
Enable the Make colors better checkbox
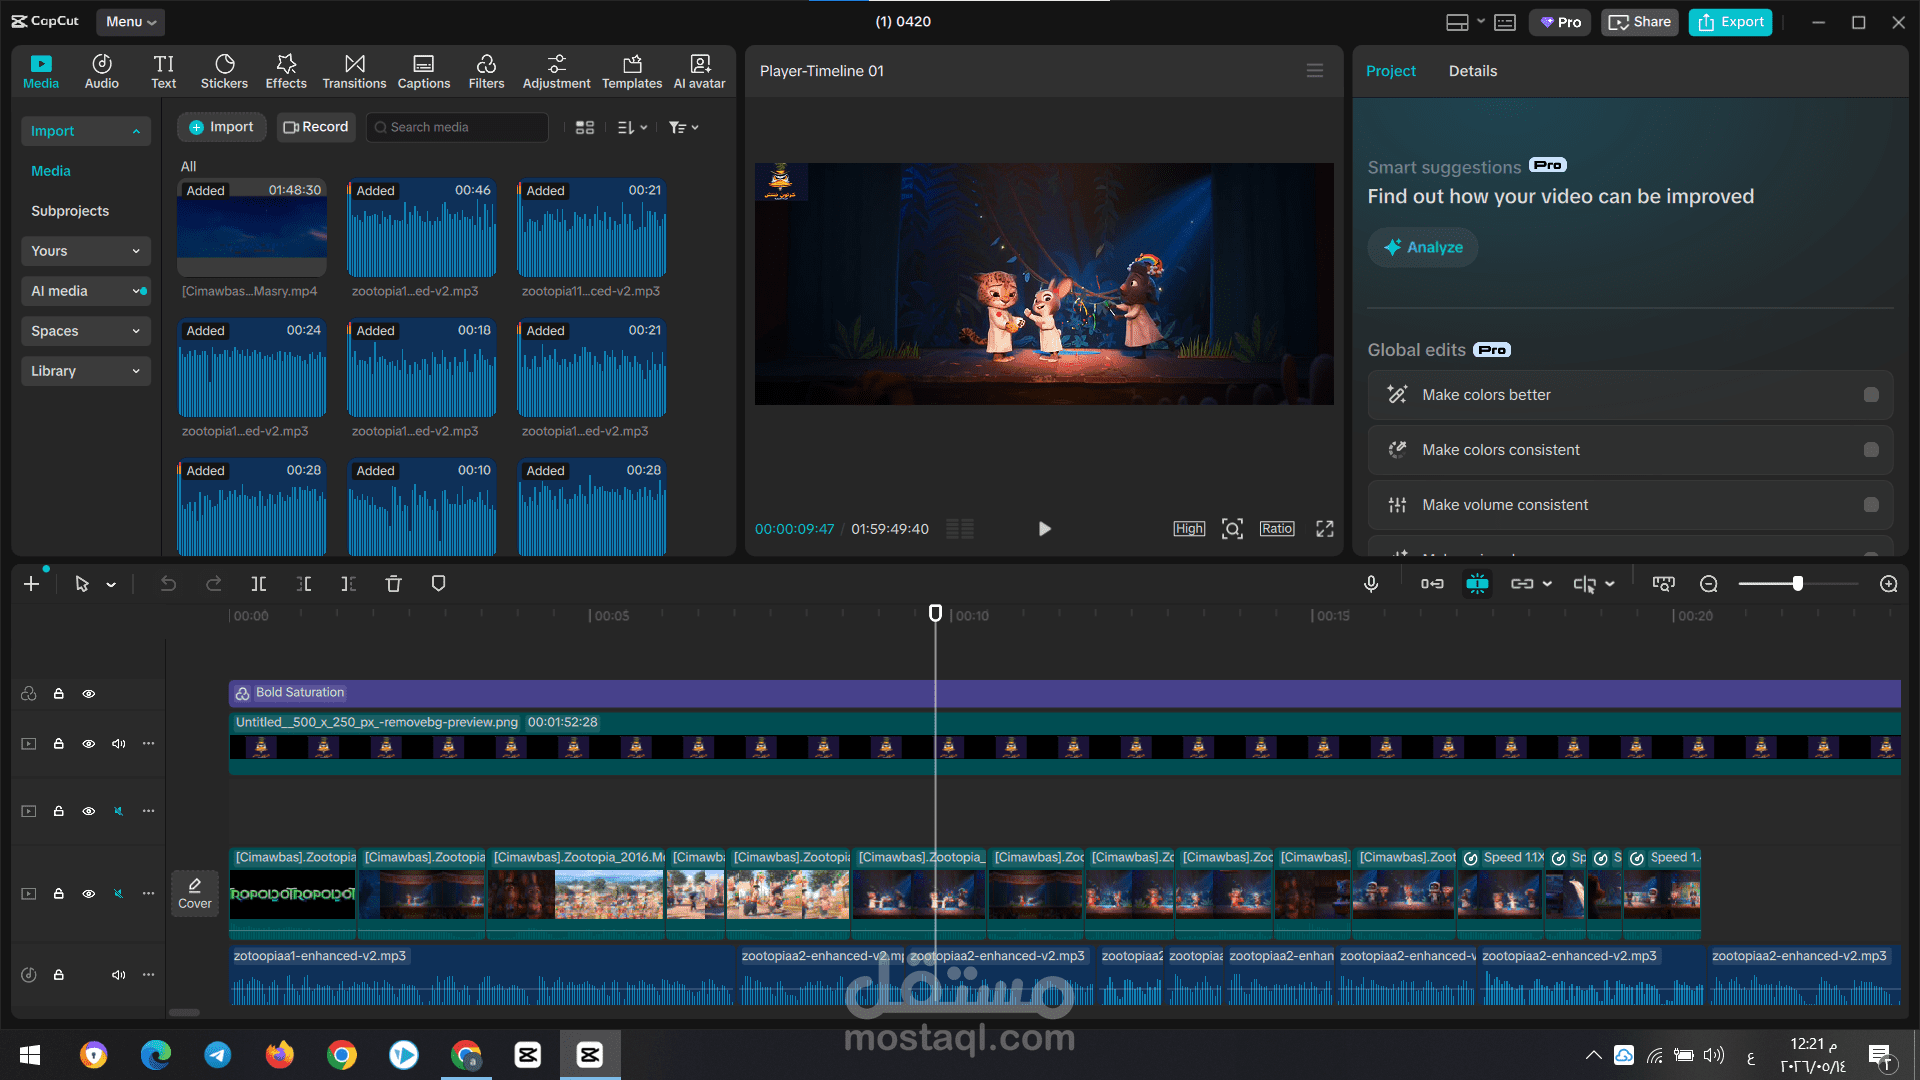point(1871,395)
